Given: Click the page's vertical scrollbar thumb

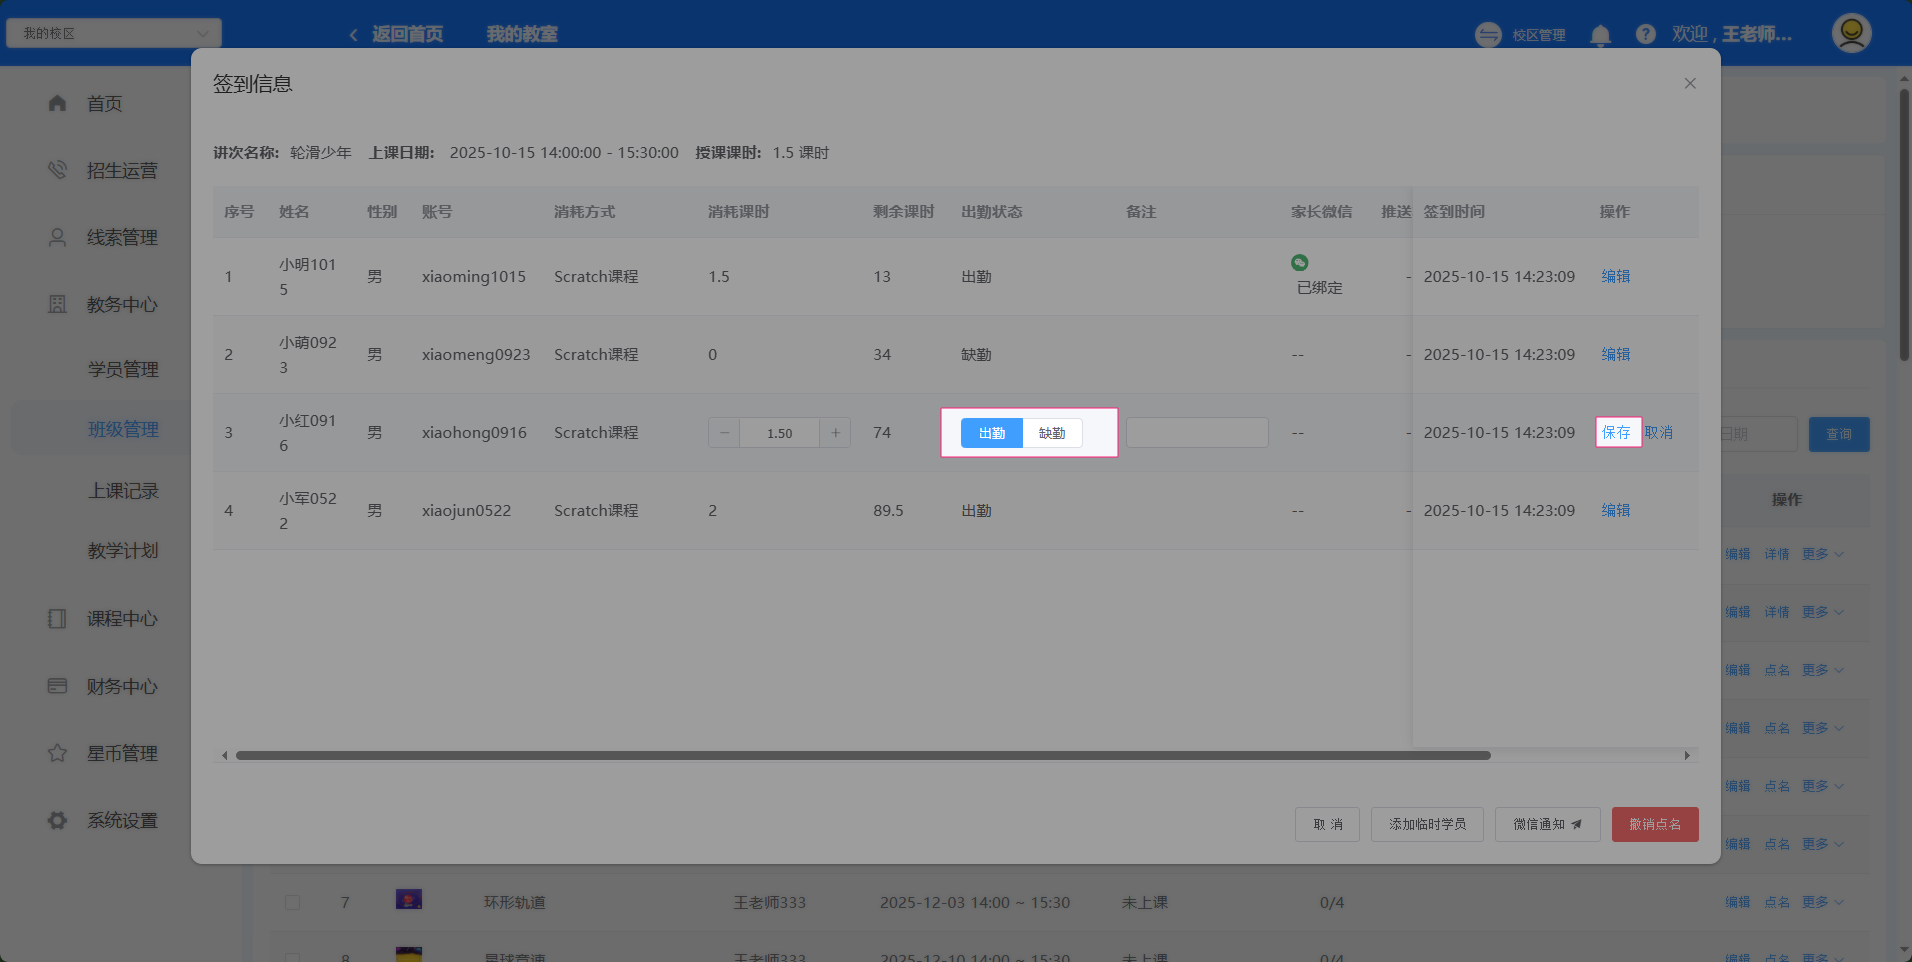Looking at the screenshot, I should 1904,225.
